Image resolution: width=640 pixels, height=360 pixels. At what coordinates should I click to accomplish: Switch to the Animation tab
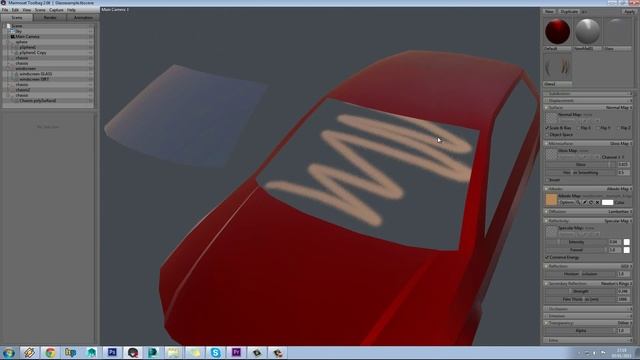click(x=83, y=18)
